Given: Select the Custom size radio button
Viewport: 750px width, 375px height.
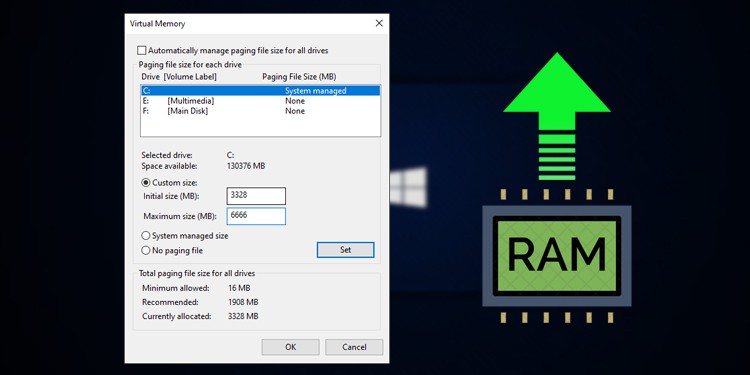Looking at the screenshot, I should pyautogui.click(x=145, y=183).
